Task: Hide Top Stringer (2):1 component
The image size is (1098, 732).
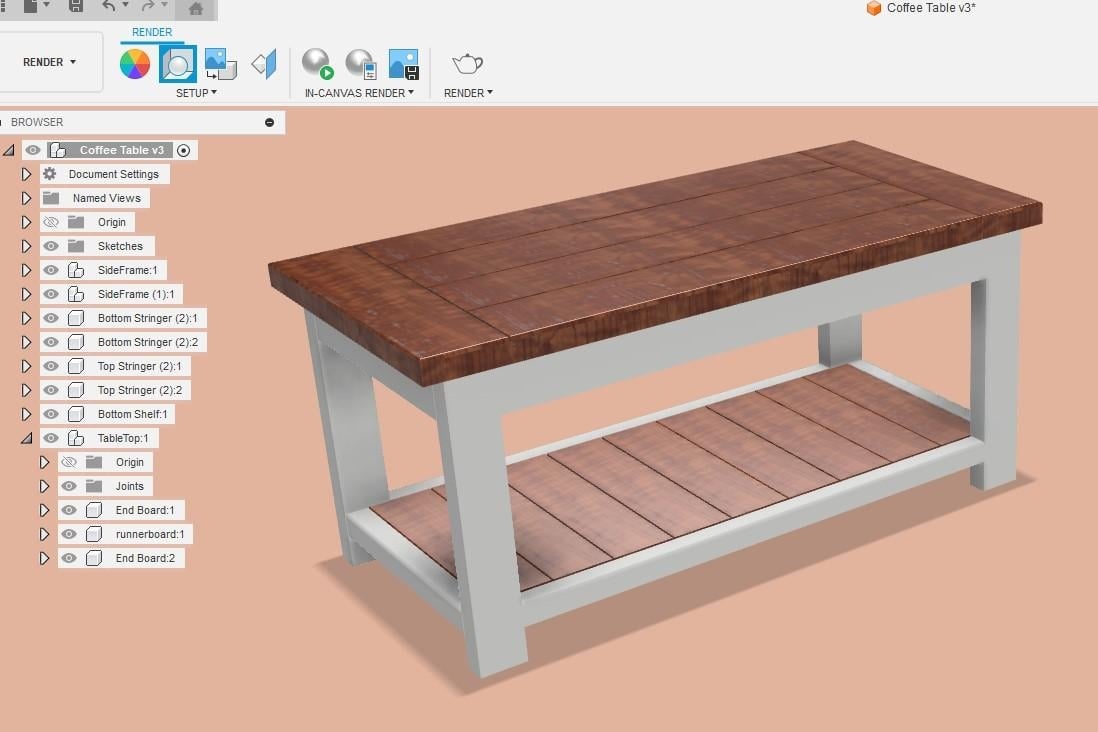Action: click(x=50, y=366)
